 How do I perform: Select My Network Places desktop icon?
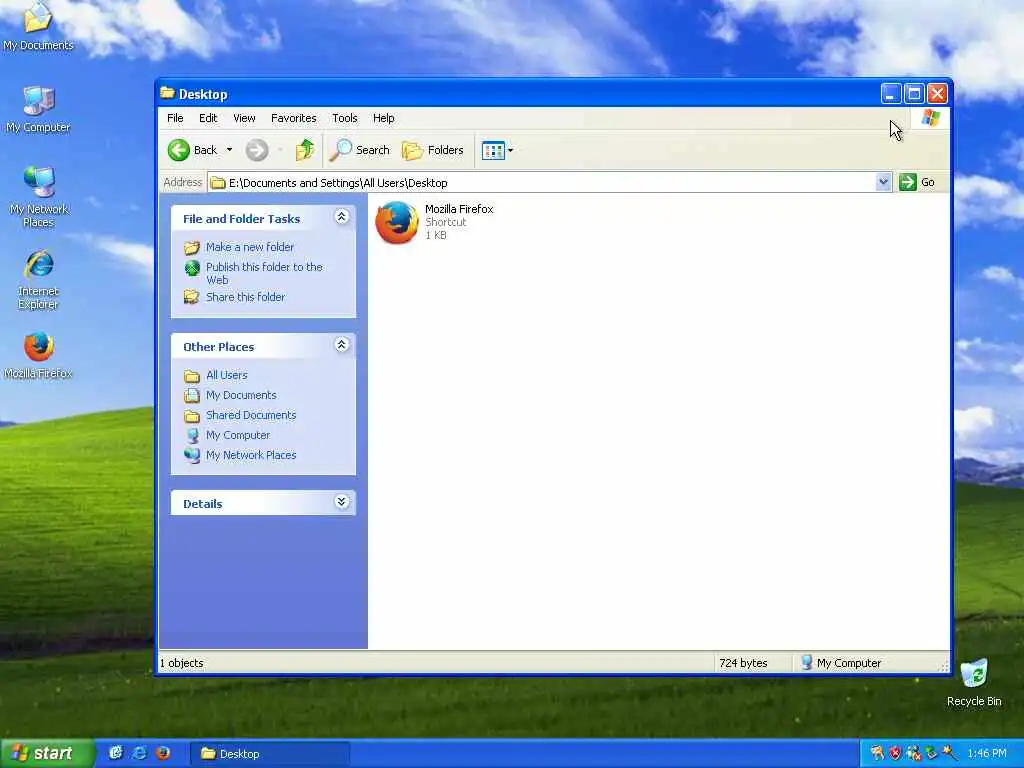pyautogui.click(x=39, y=197)
